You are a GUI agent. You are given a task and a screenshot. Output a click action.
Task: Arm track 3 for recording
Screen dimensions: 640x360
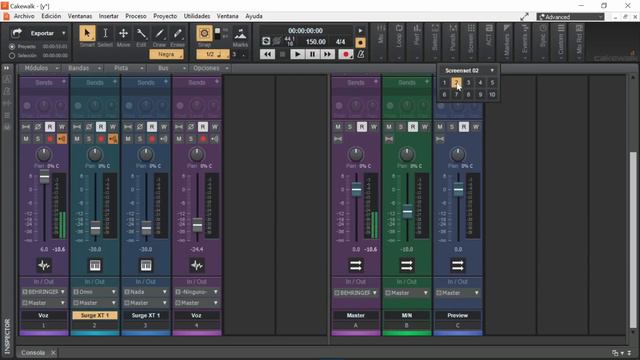[152, 139]
